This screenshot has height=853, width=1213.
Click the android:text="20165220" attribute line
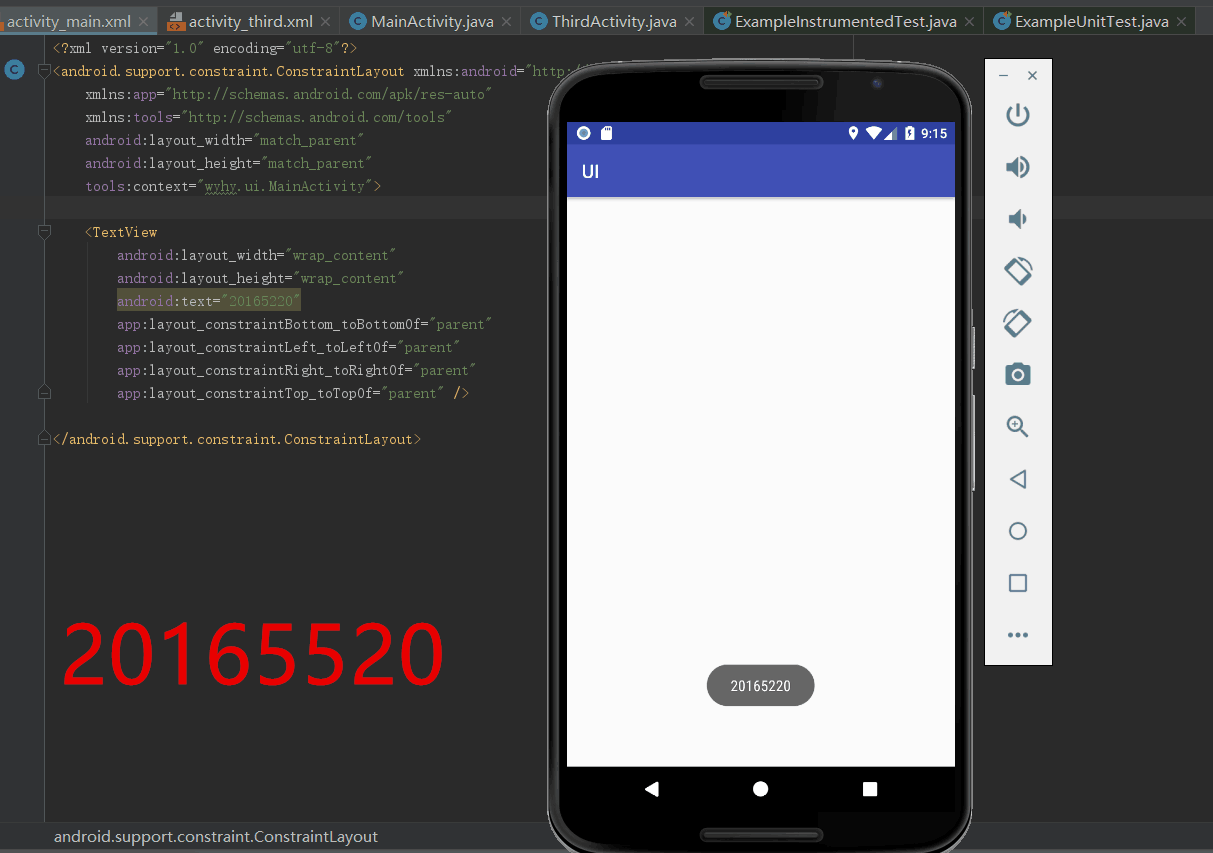[209, 301]
